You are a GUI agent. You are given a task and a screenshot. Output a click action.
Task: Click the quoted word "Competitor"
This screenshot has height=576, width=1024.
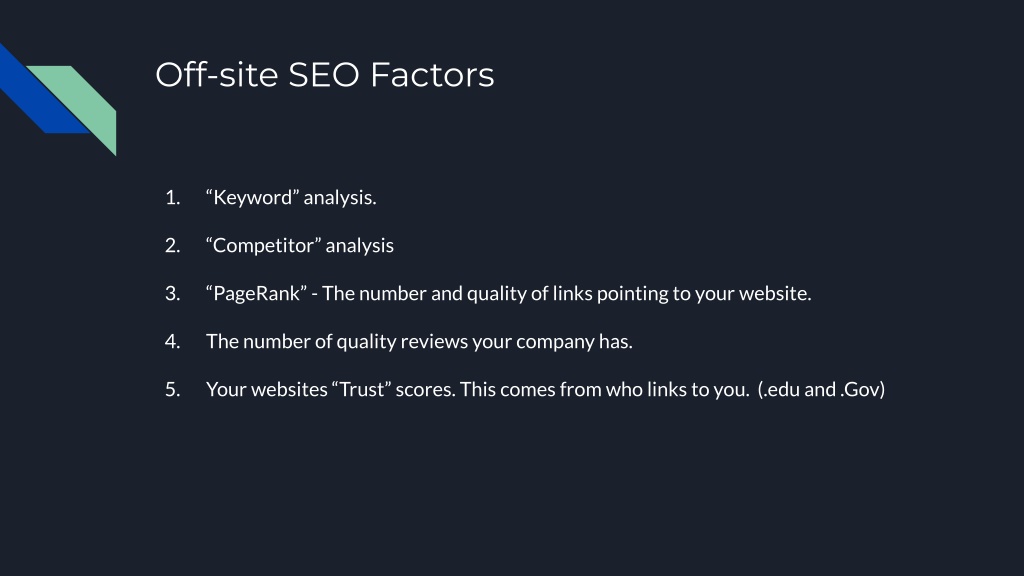[x=263, y=246]
